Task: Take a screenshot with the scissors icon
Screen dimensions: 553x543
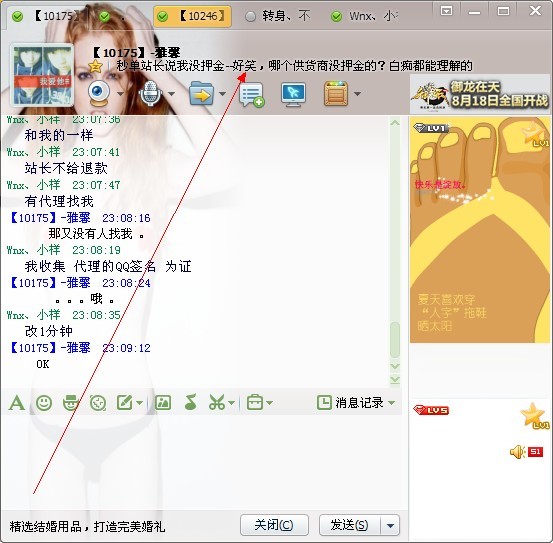Action: (x=217, y=402)
